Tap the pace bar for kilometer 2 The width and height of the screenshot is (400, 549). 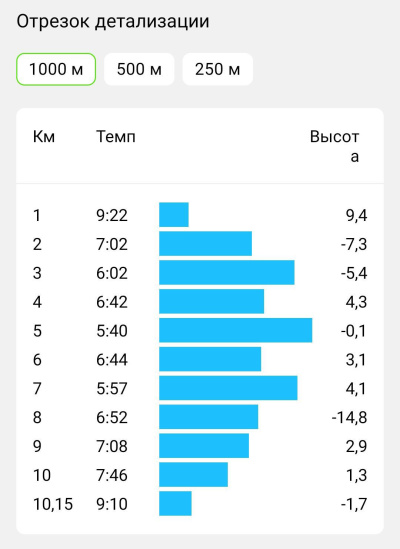pyautogui.click(x=205, y=243)
